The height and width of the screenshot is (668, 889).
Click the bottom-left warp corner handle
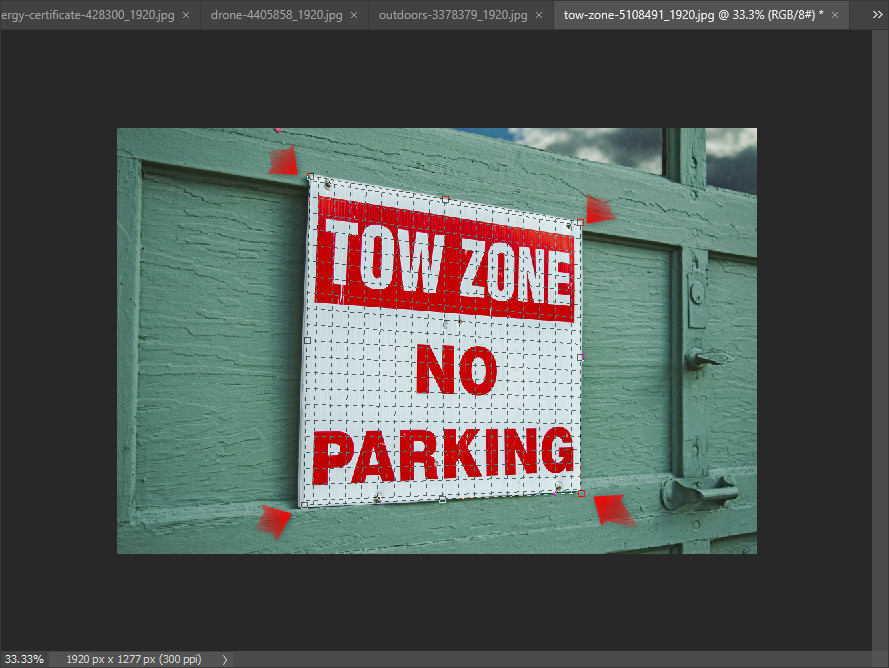[x=304, y=505]
